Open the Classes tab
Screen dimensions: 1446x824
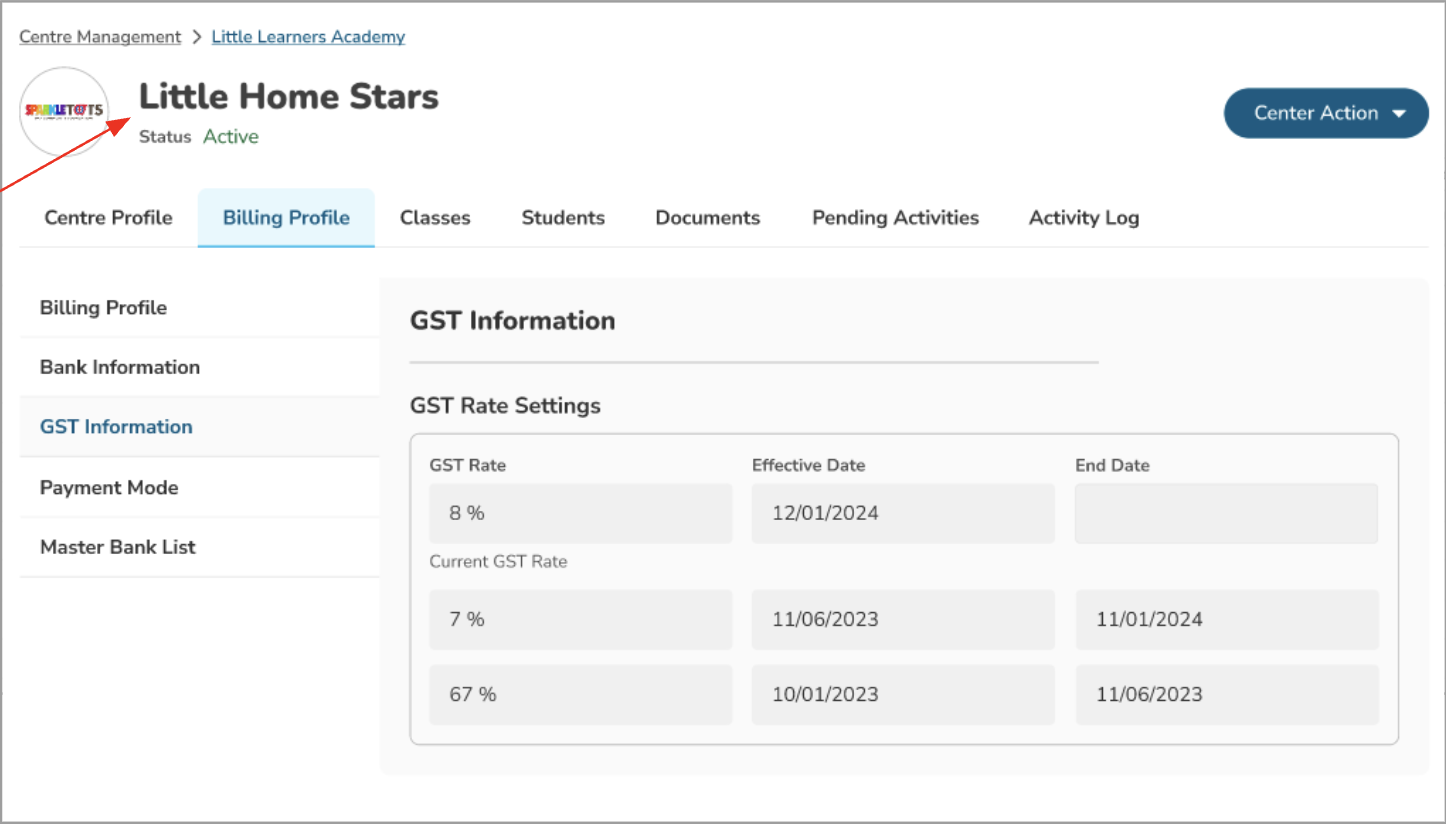[x=435, y=217]
